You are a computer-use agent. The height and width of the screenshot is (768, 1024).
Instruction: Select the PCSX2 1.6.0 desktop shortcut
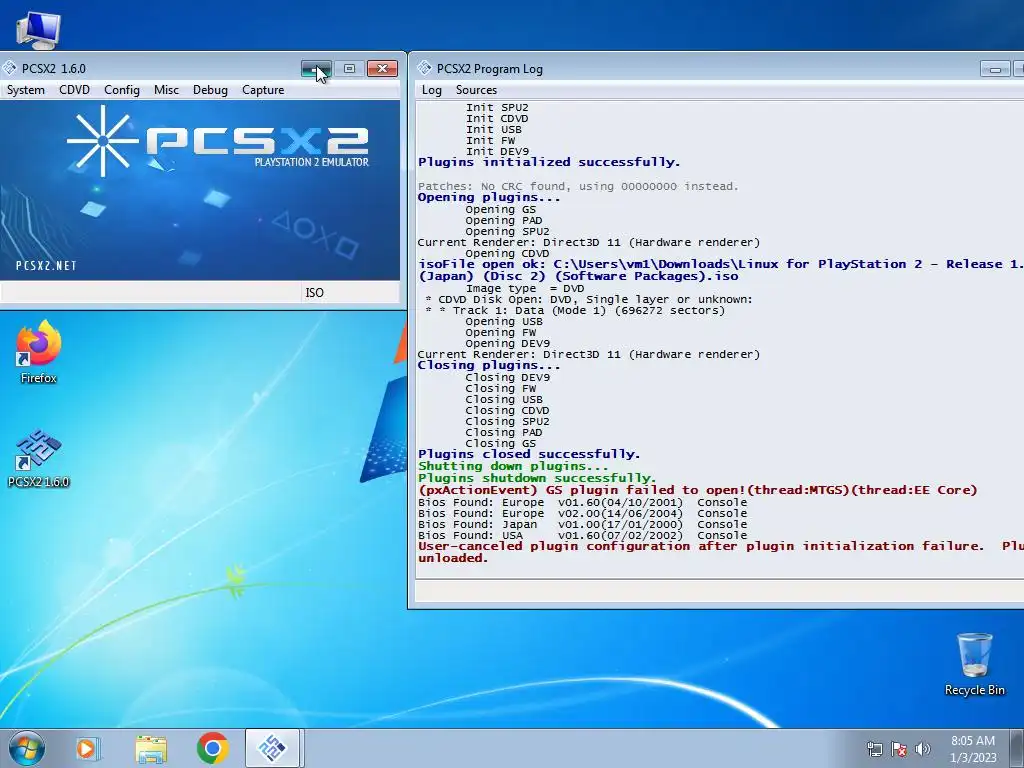(x=38, y=459)
